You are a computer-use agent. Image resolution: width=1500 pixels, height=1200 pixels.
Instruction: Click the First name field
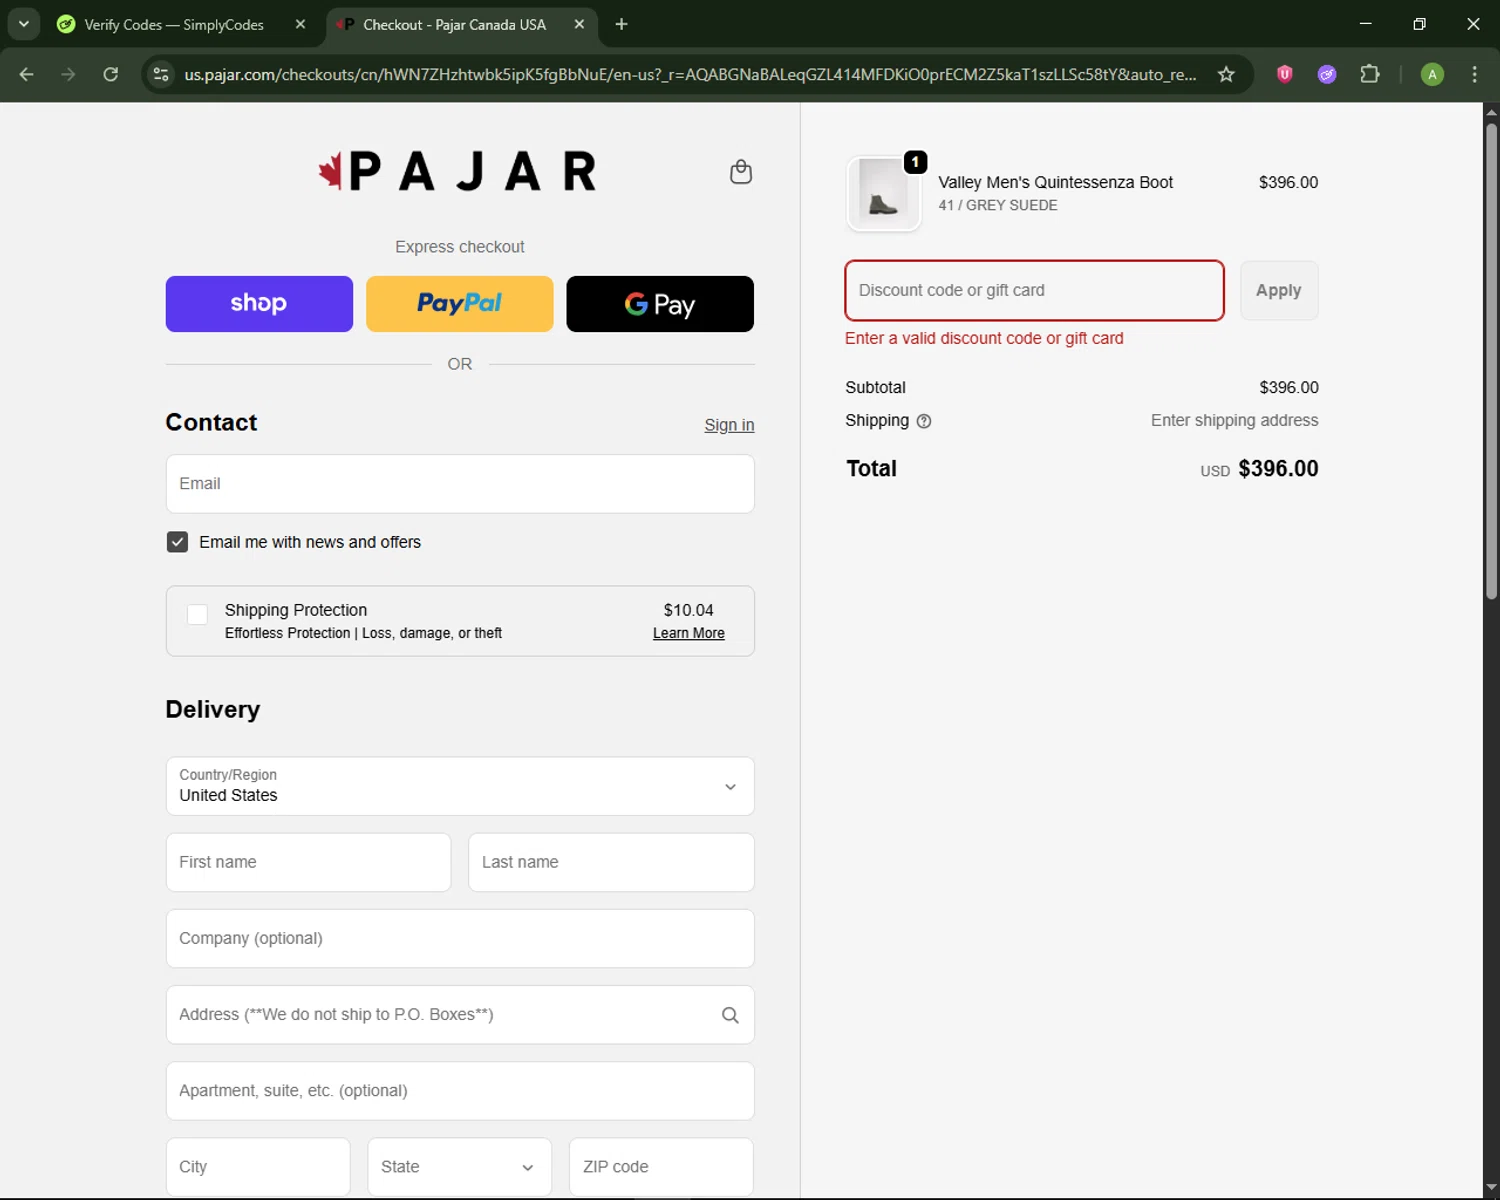(x=308, y=862)
